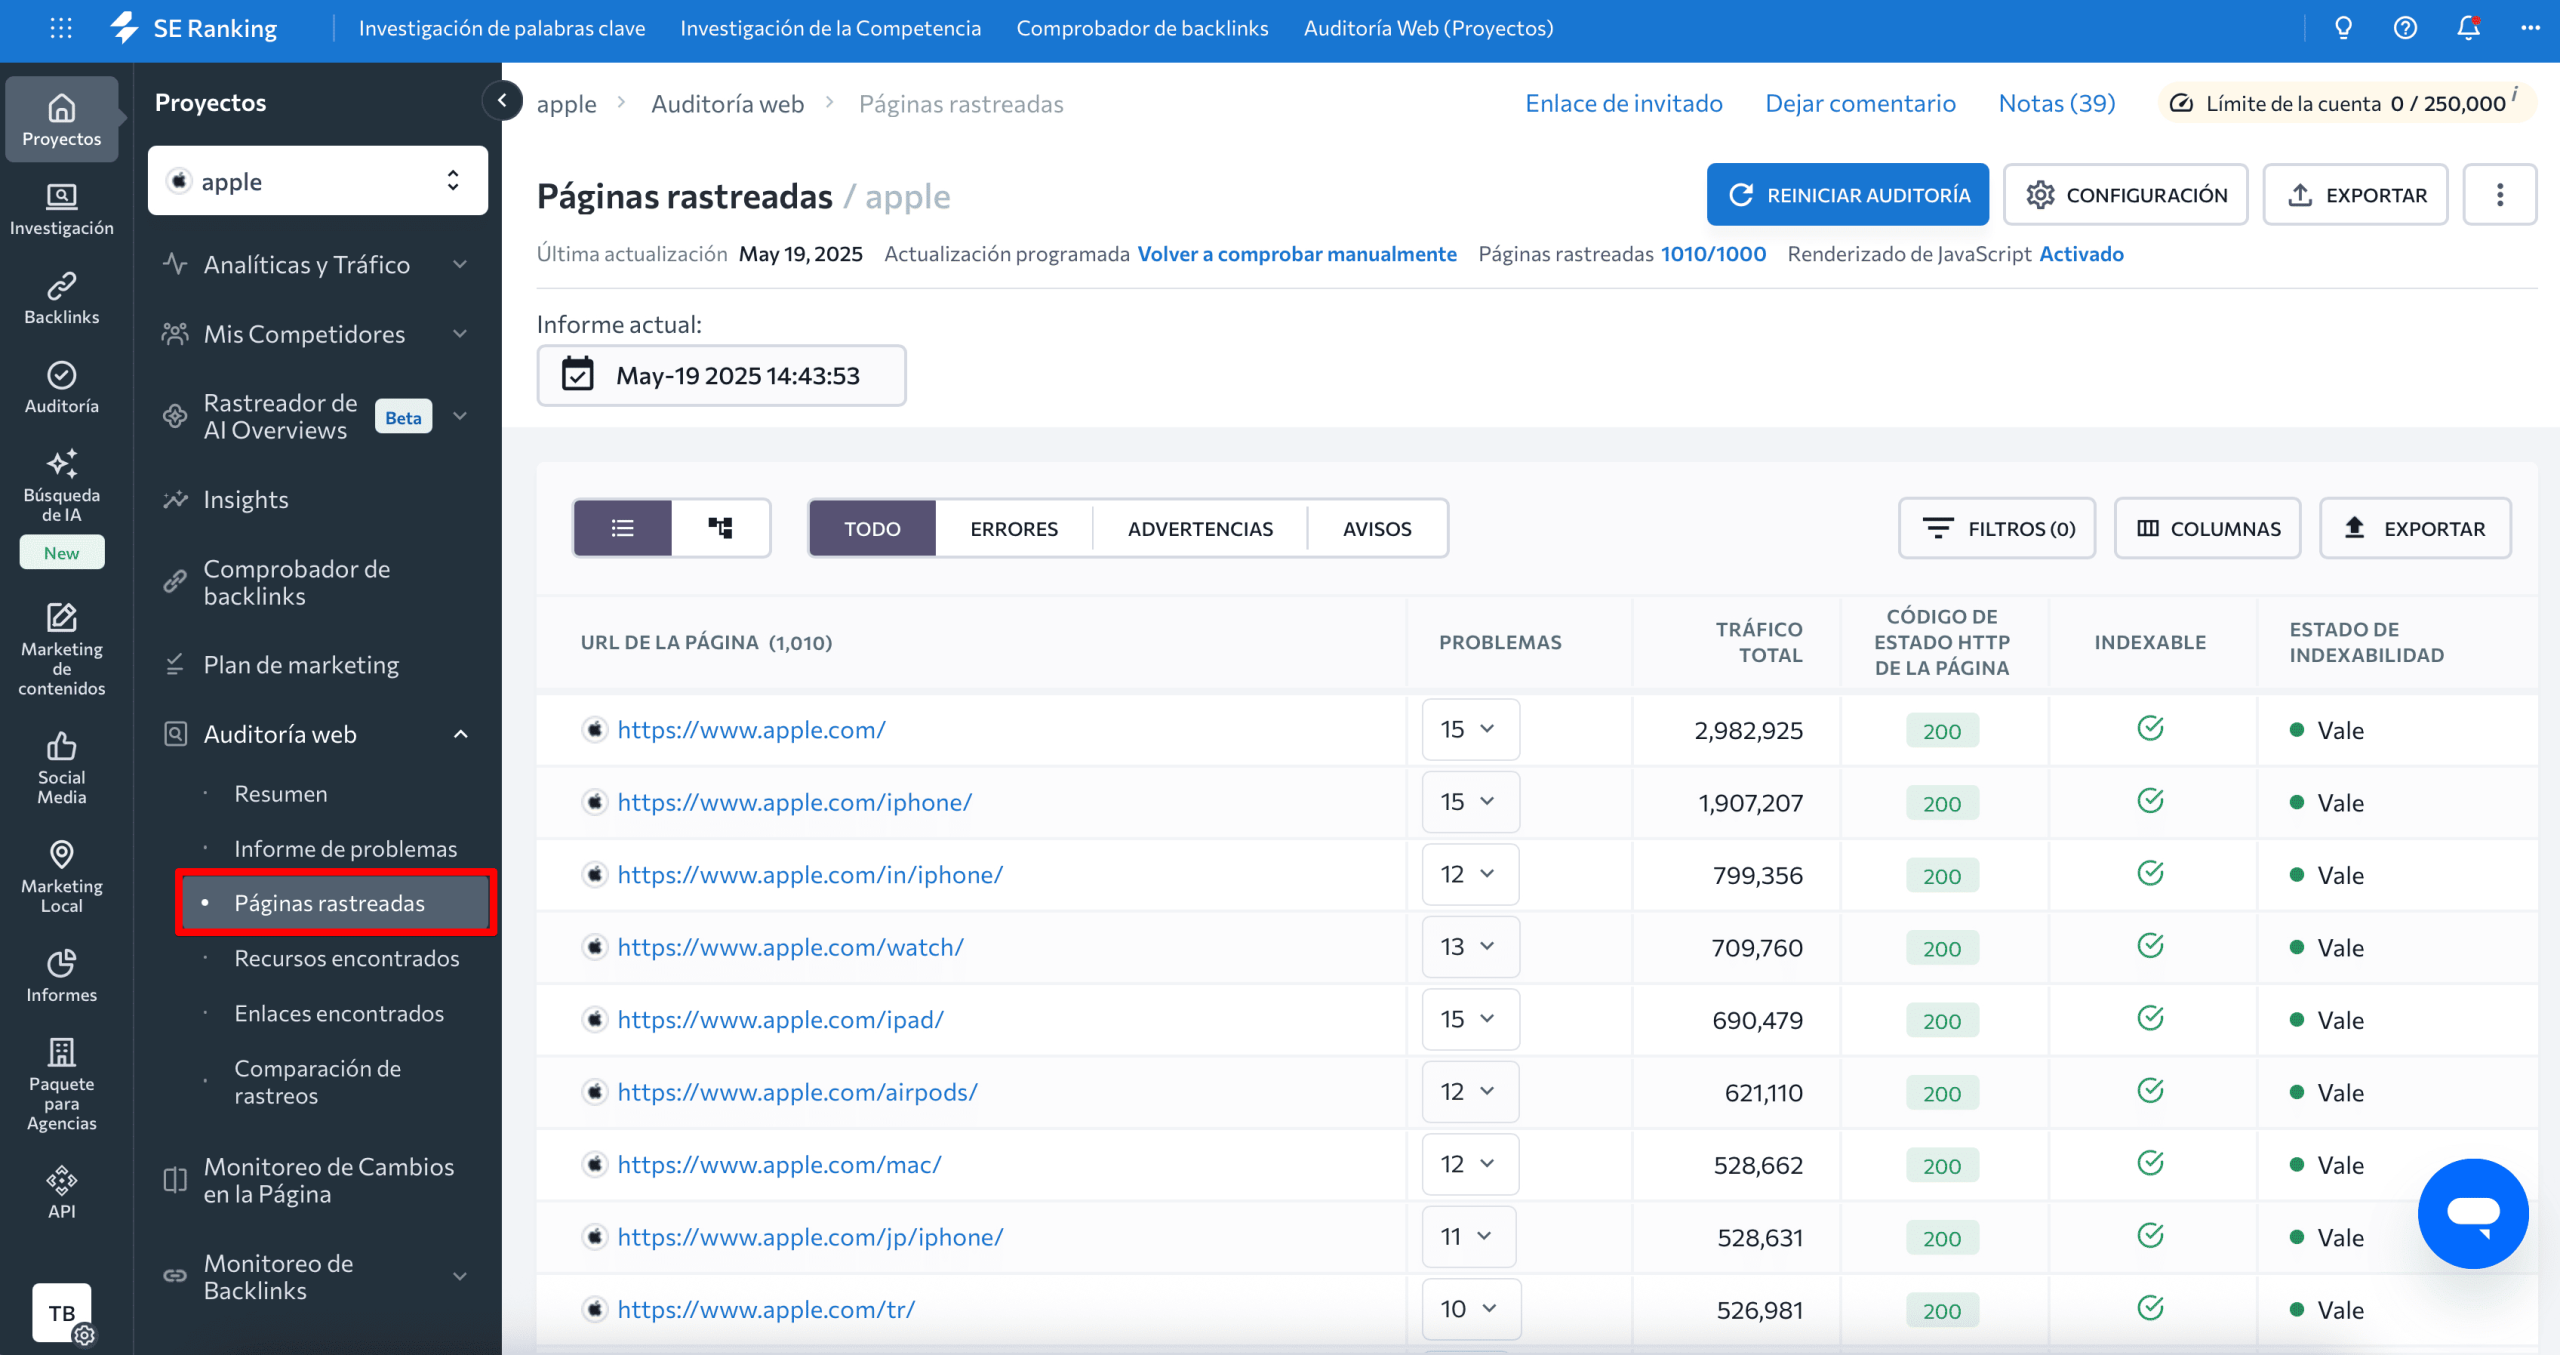This screenshot has width=2560, height=1355.
Task: Sort by TRÁFICO TOTAL column header
Action: click(1759, 641)
